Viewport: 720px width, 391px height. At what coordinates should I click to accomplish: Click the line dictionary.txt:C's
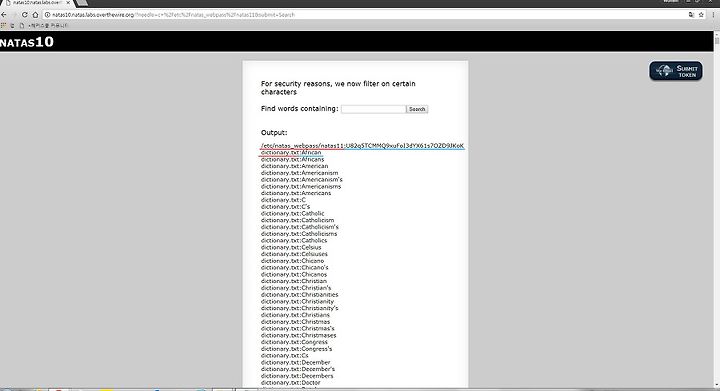point(286,207)
